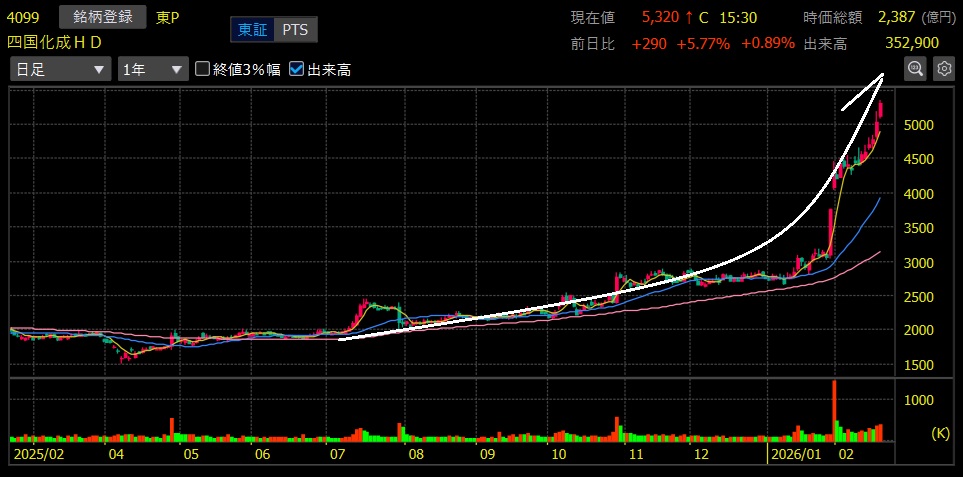Expand the 日足 timeframe dropdown

60,69
